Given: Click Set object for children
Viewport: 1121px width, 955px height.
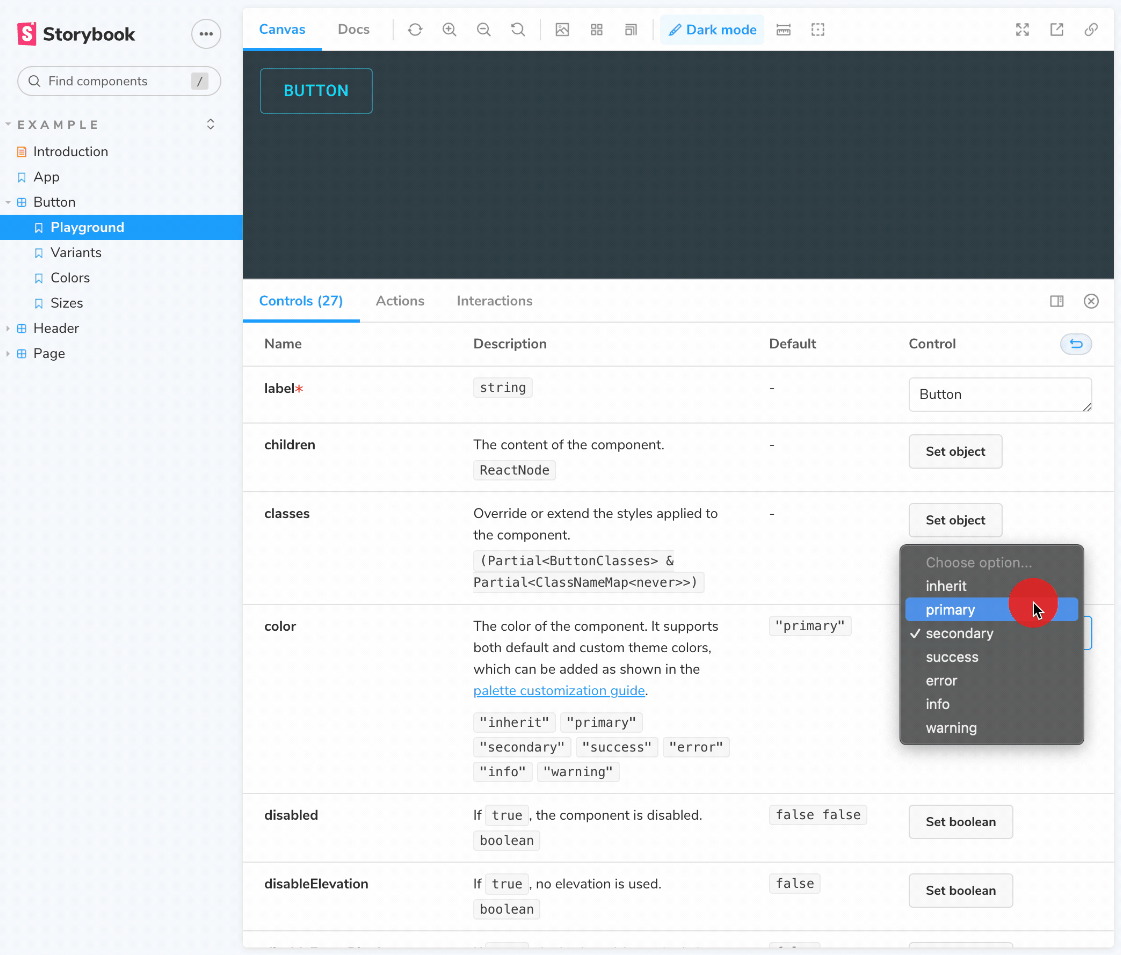Looking at the screenshot, I should pyautogui.click(x=955, y=452).
